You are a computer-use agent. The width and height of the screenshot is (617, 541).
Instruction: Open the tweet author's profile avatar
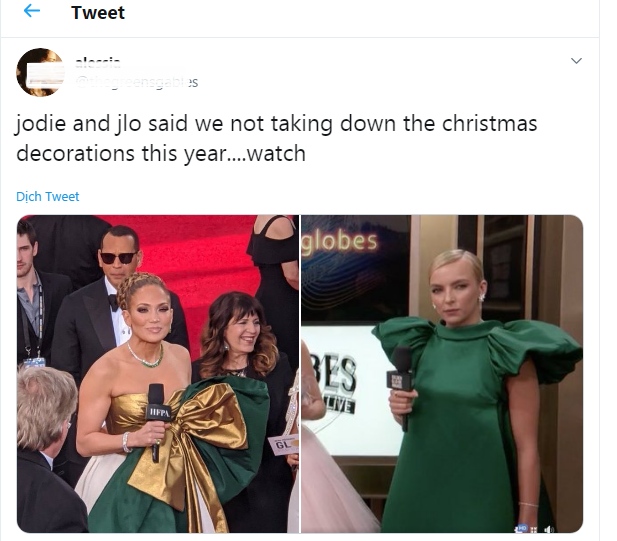point(40,72)
